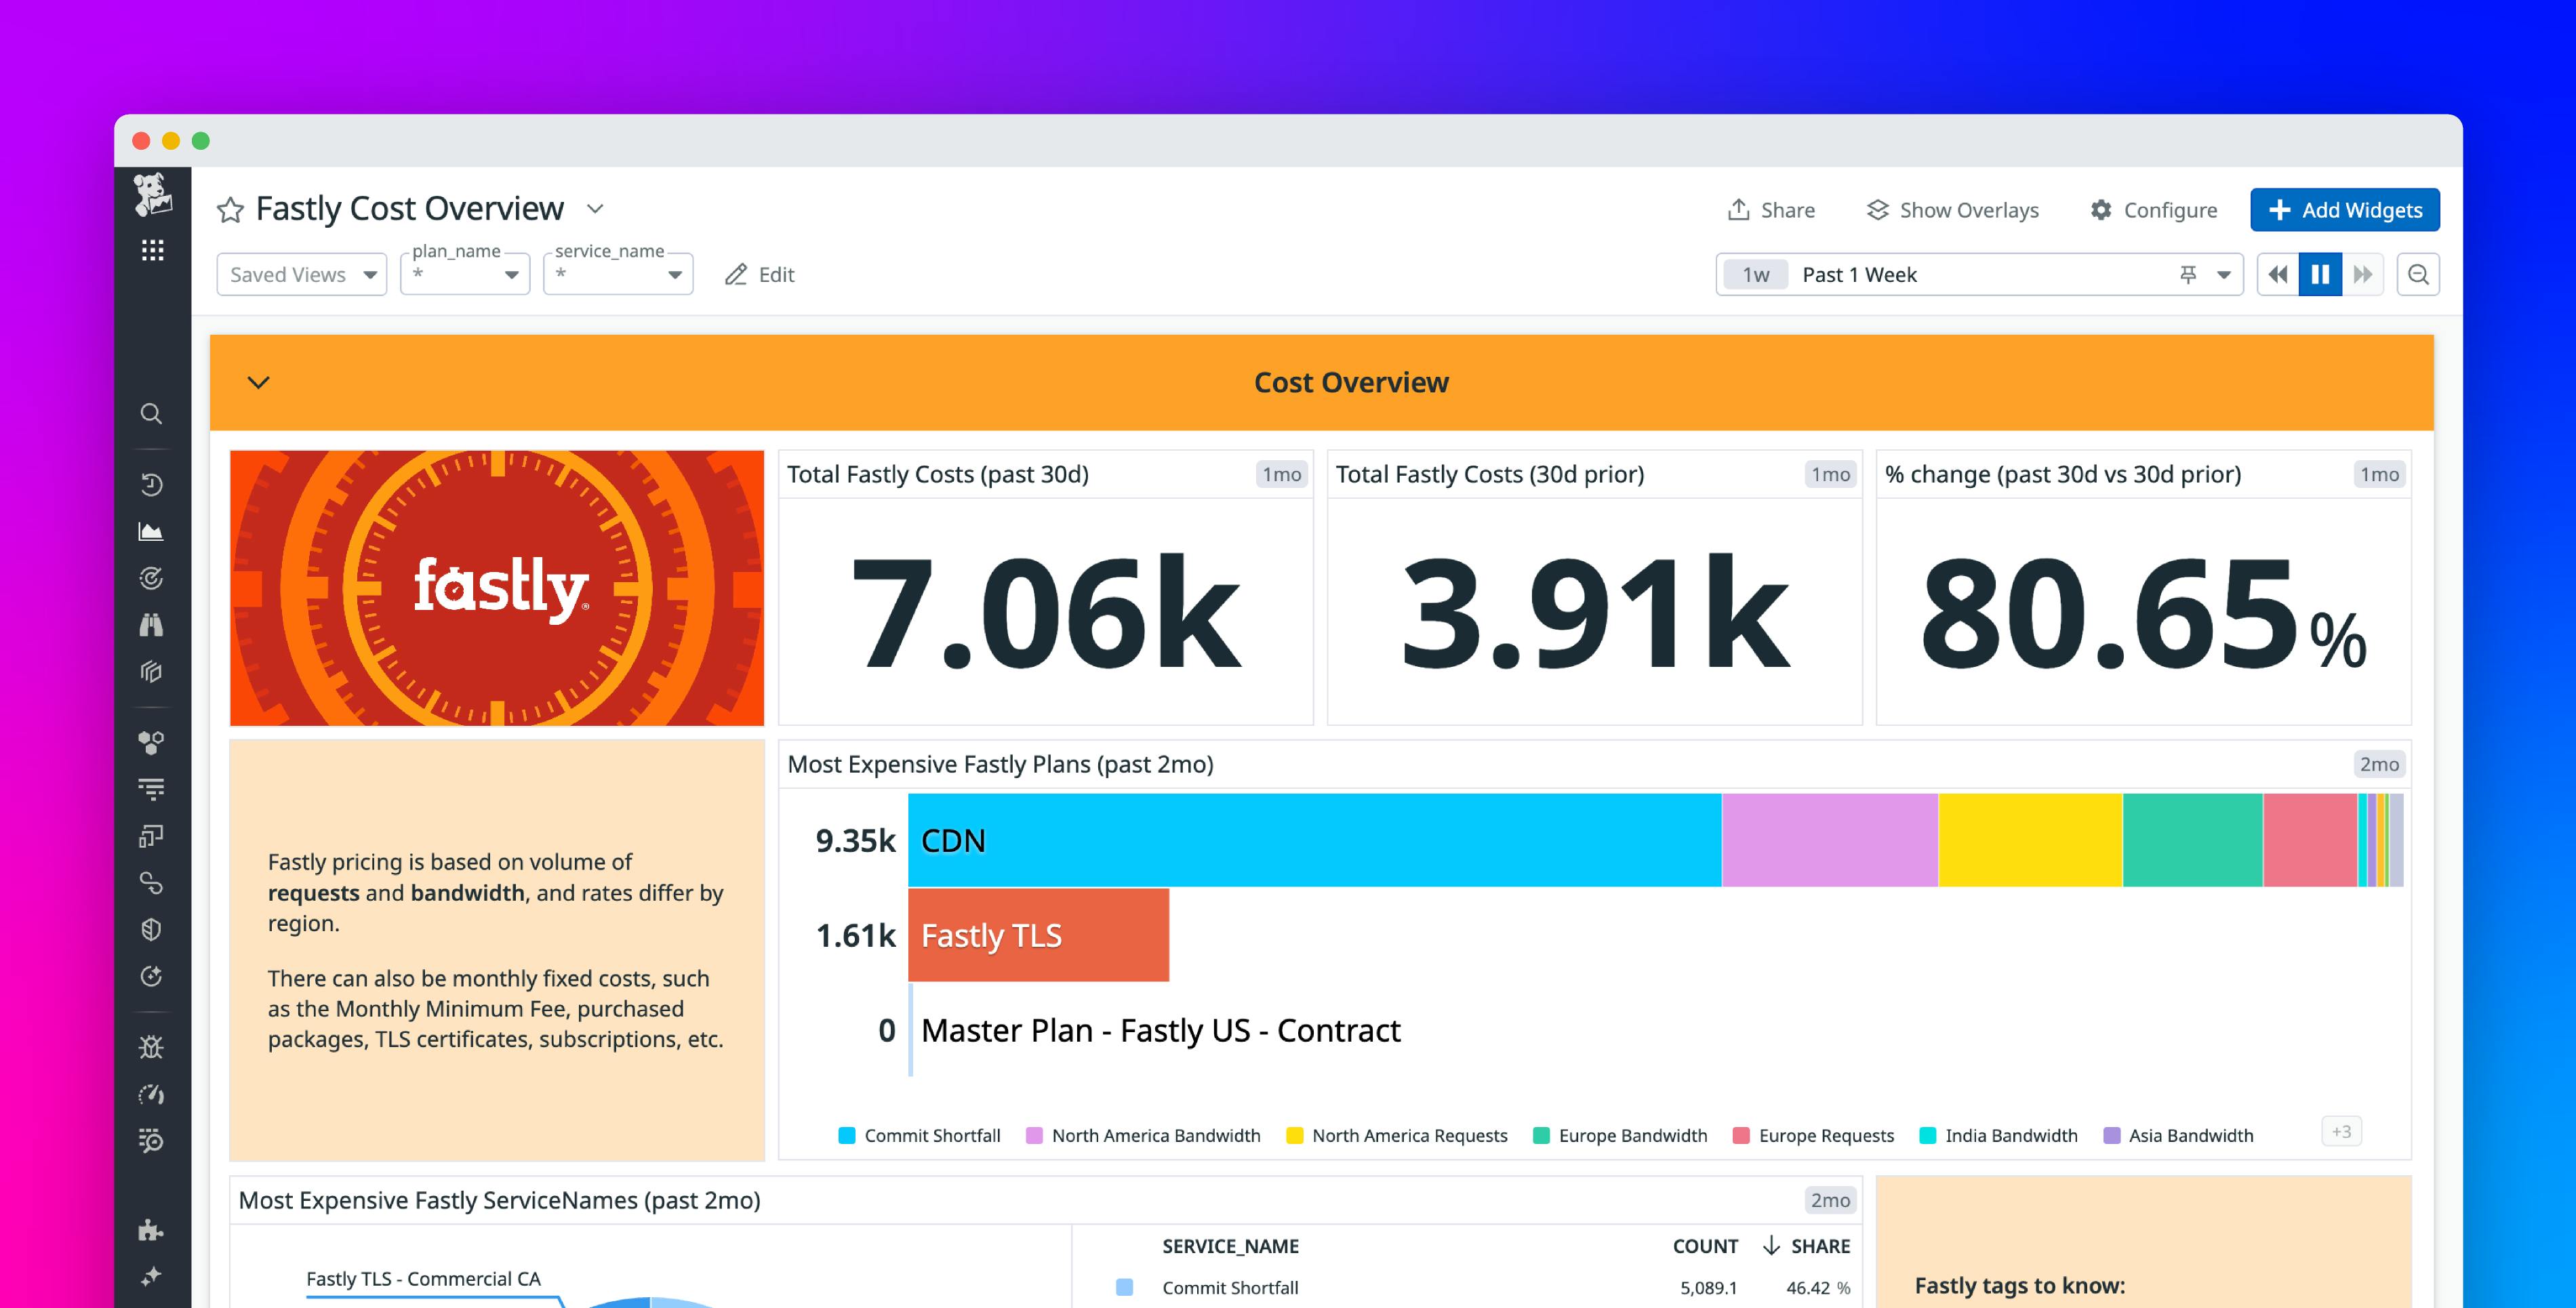This screenshot has height=1308, width=2576.
Task: Click the Add Widgets button
Action: [2344, 210]
